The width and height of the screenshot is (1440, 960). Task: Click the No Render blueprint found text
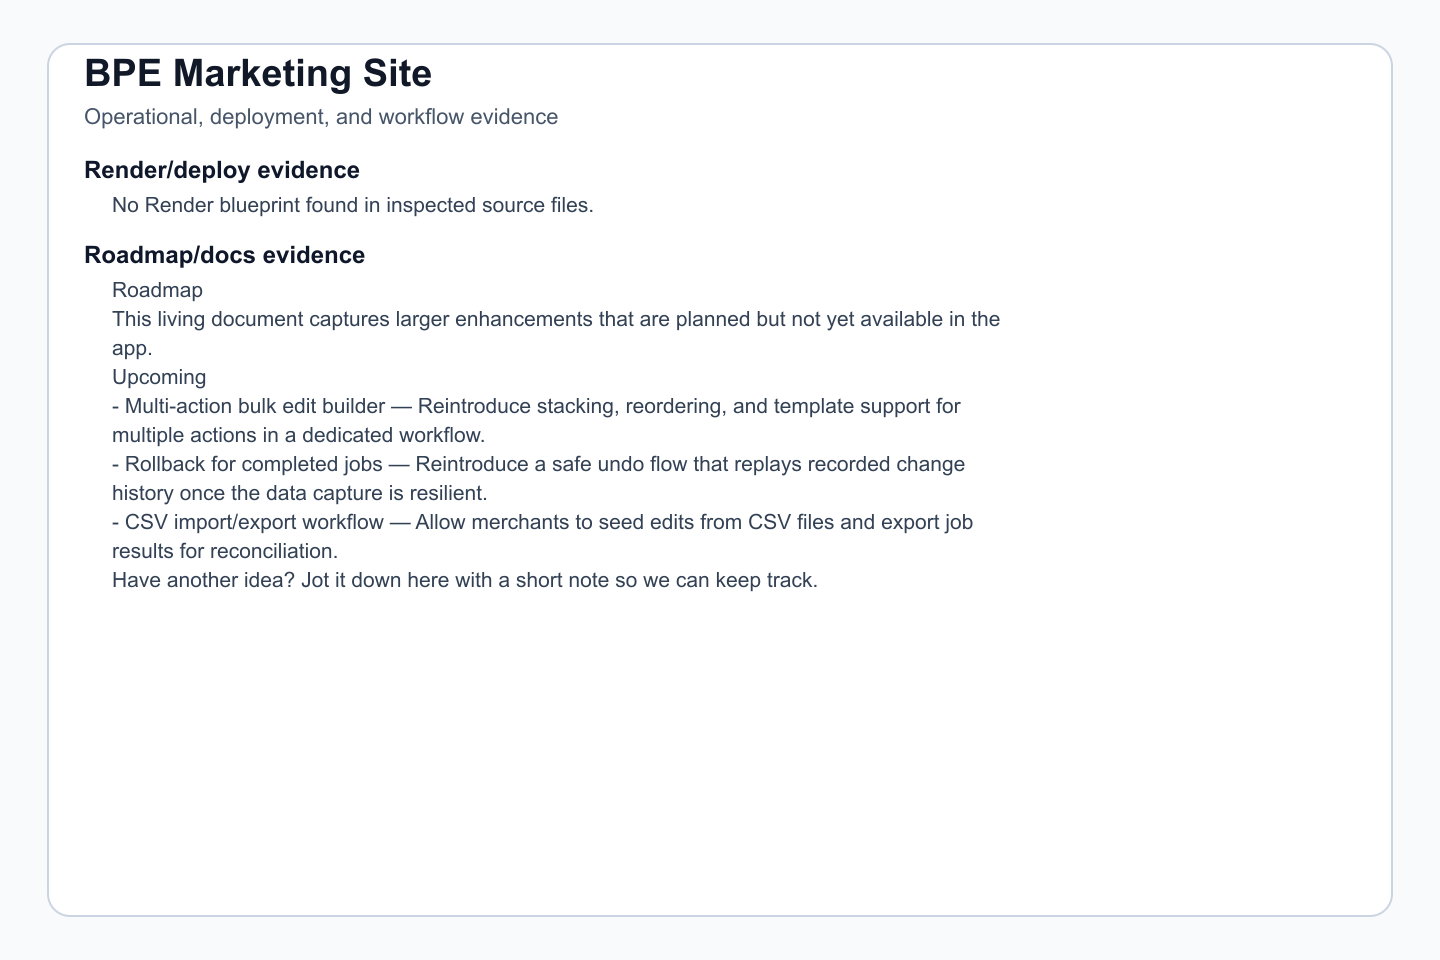(353, 205)
